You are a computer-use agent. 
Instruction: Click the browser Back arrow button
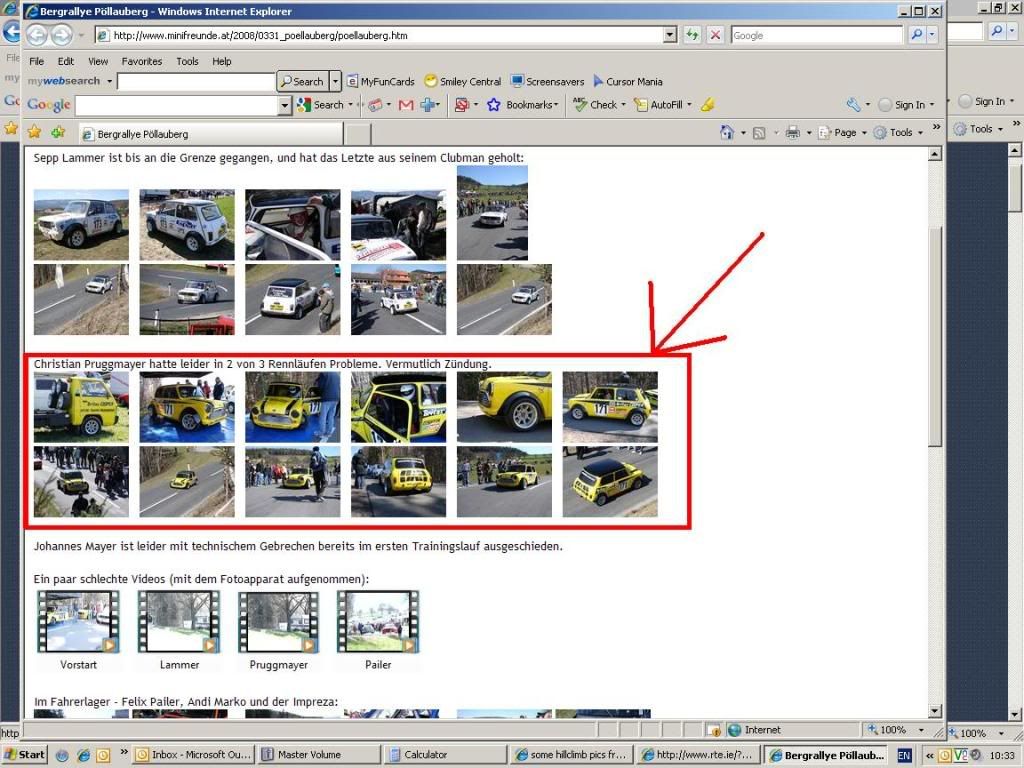[37, 35]
